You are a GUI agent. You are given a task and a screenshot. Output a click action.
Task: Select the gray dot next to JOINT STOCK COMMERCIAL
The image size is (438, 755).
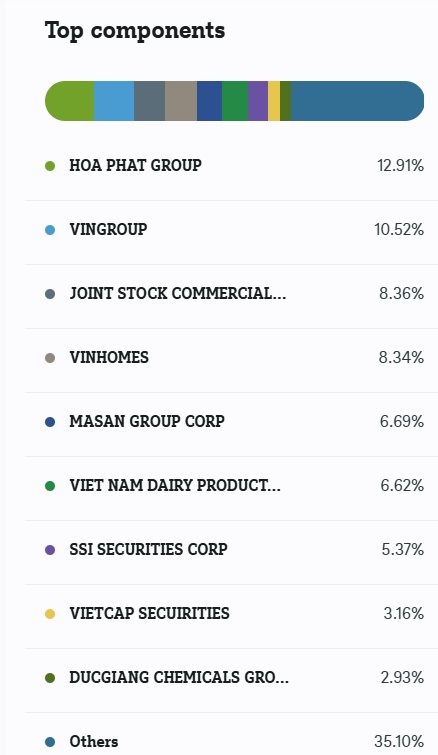[x=50, y=294]
